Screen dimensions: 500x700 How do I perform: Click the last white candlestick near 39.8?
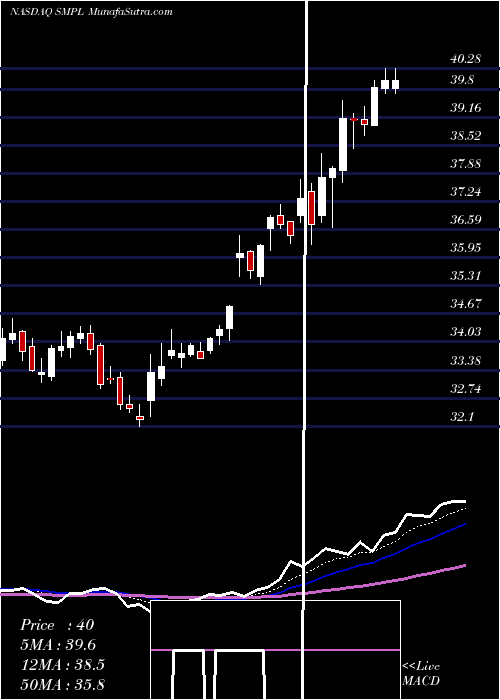tap(395, 81)
